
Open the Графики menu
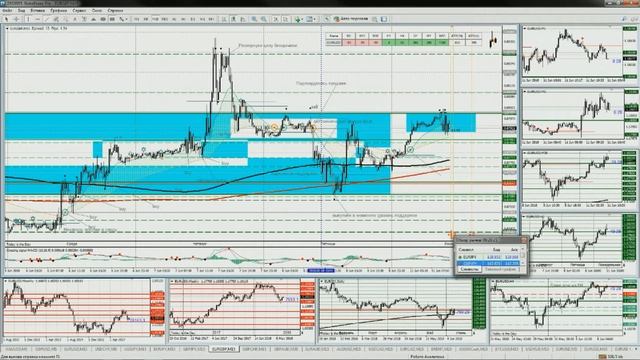[x=59, y=10]
